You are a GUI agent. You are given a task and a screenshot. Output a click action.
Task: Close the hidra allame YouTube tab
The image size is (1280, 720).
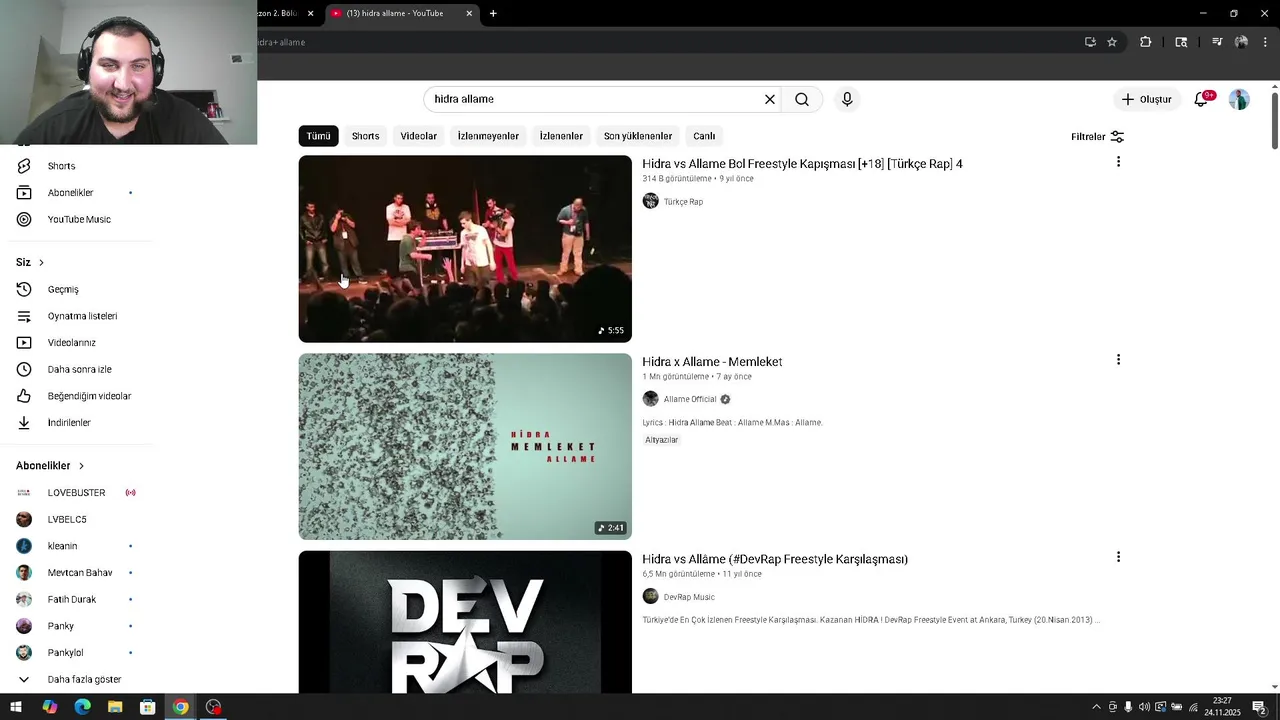(x=469, y=13)
